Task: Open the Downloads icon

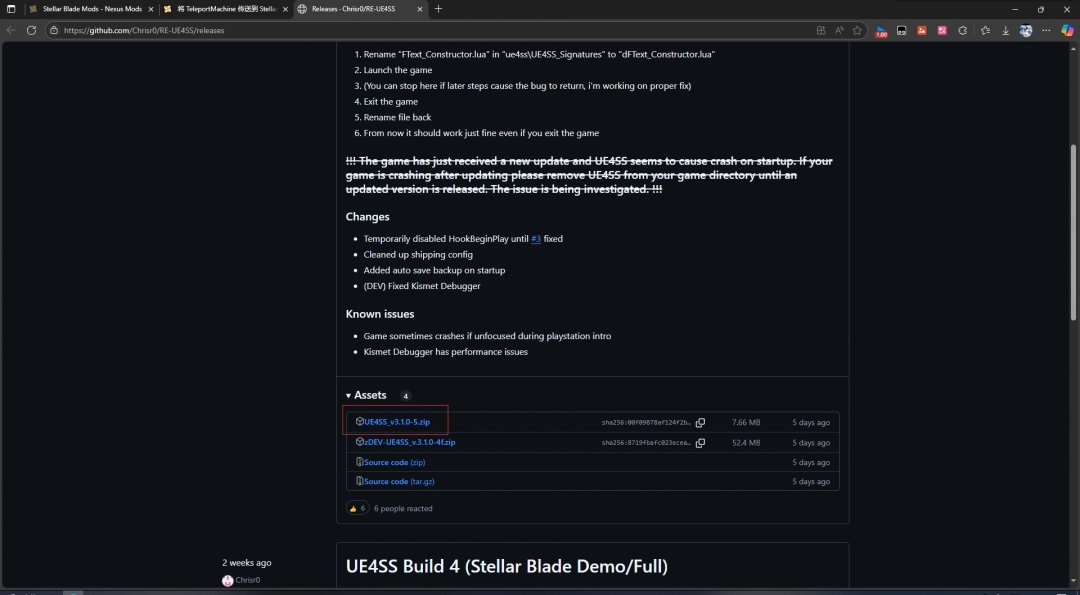Action: [x=1006, y=30]
